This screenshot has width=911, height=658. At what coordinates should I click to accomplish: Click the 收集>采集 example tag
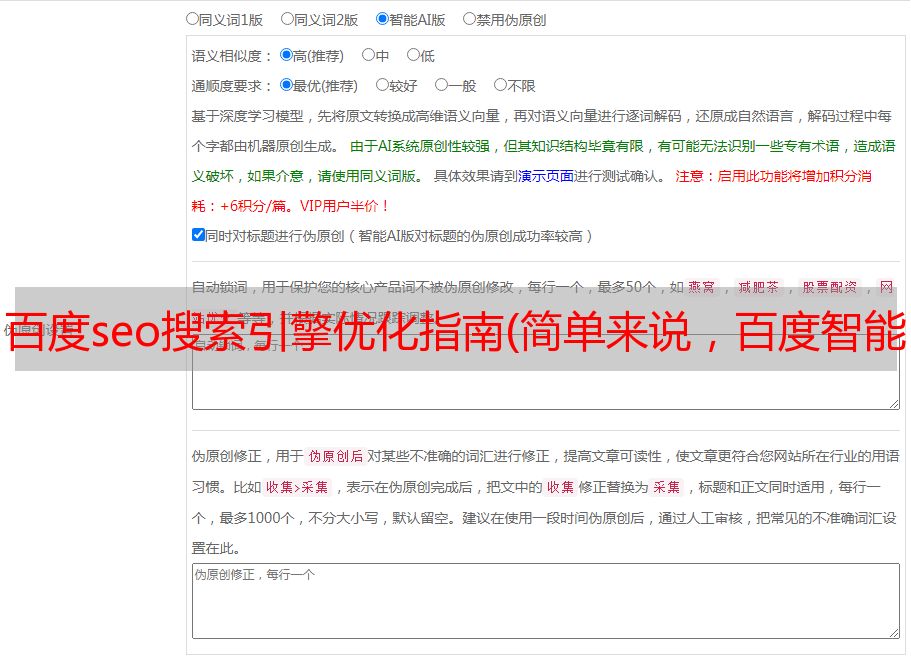[297, 487]
